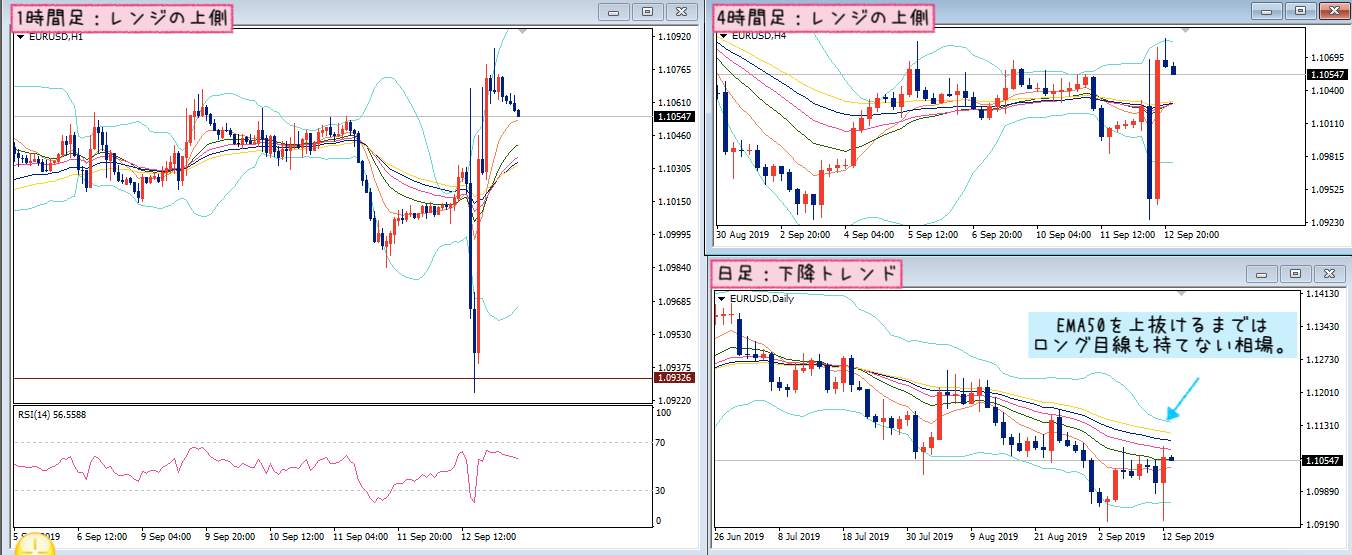This screenshot has height=555, width=1352.
Task: Click the 12 Sep 2019 date label
Action: point(1190,536)
